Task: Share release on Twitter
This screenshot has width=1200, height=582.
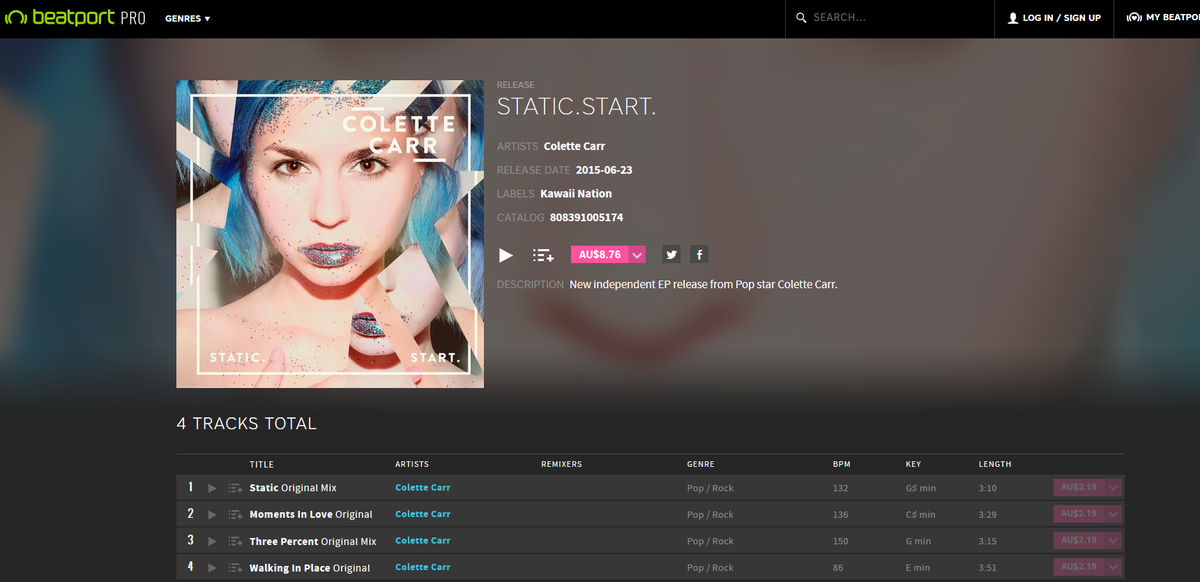Action: coord(672,255)
